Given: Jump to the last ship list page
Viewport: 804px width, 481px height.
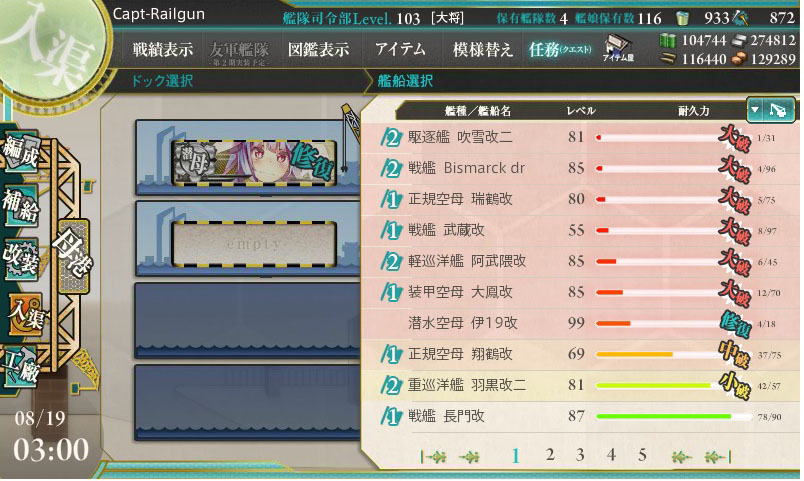Looking at the screenshot, I should [x=716, y=456].
